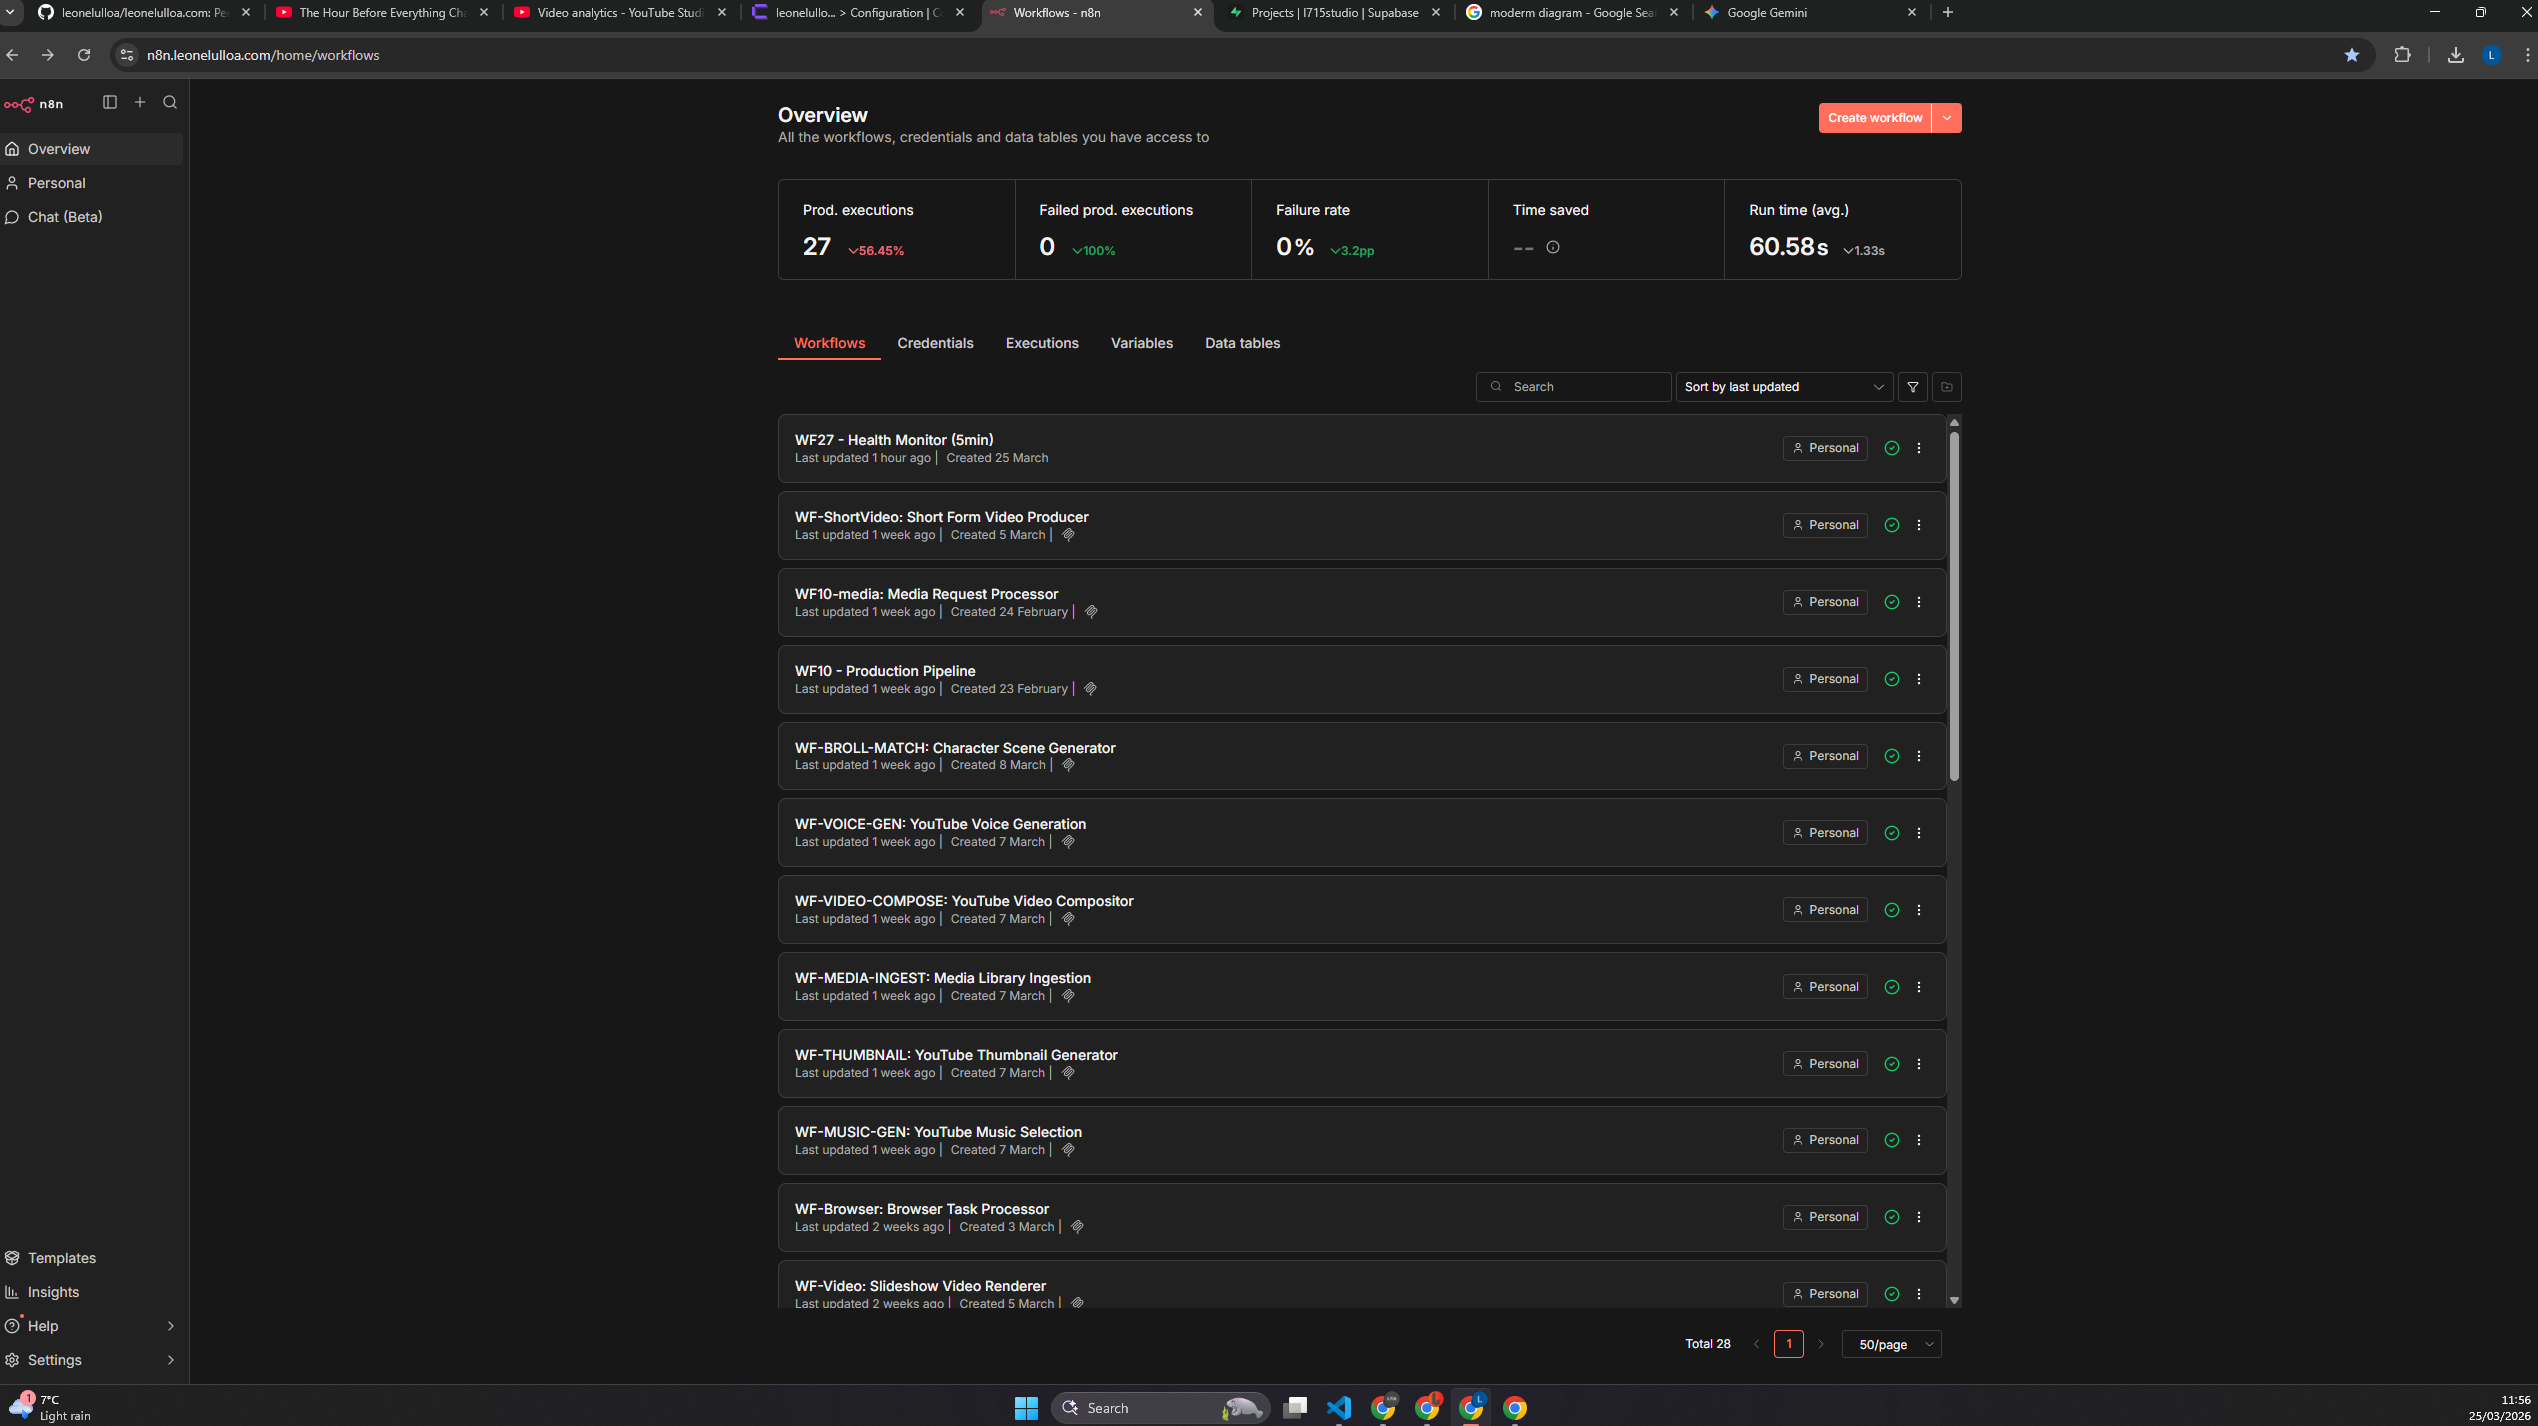Switch to folder view using the folder icon
2538x1426 pixels.
(x=1946, y=387)
